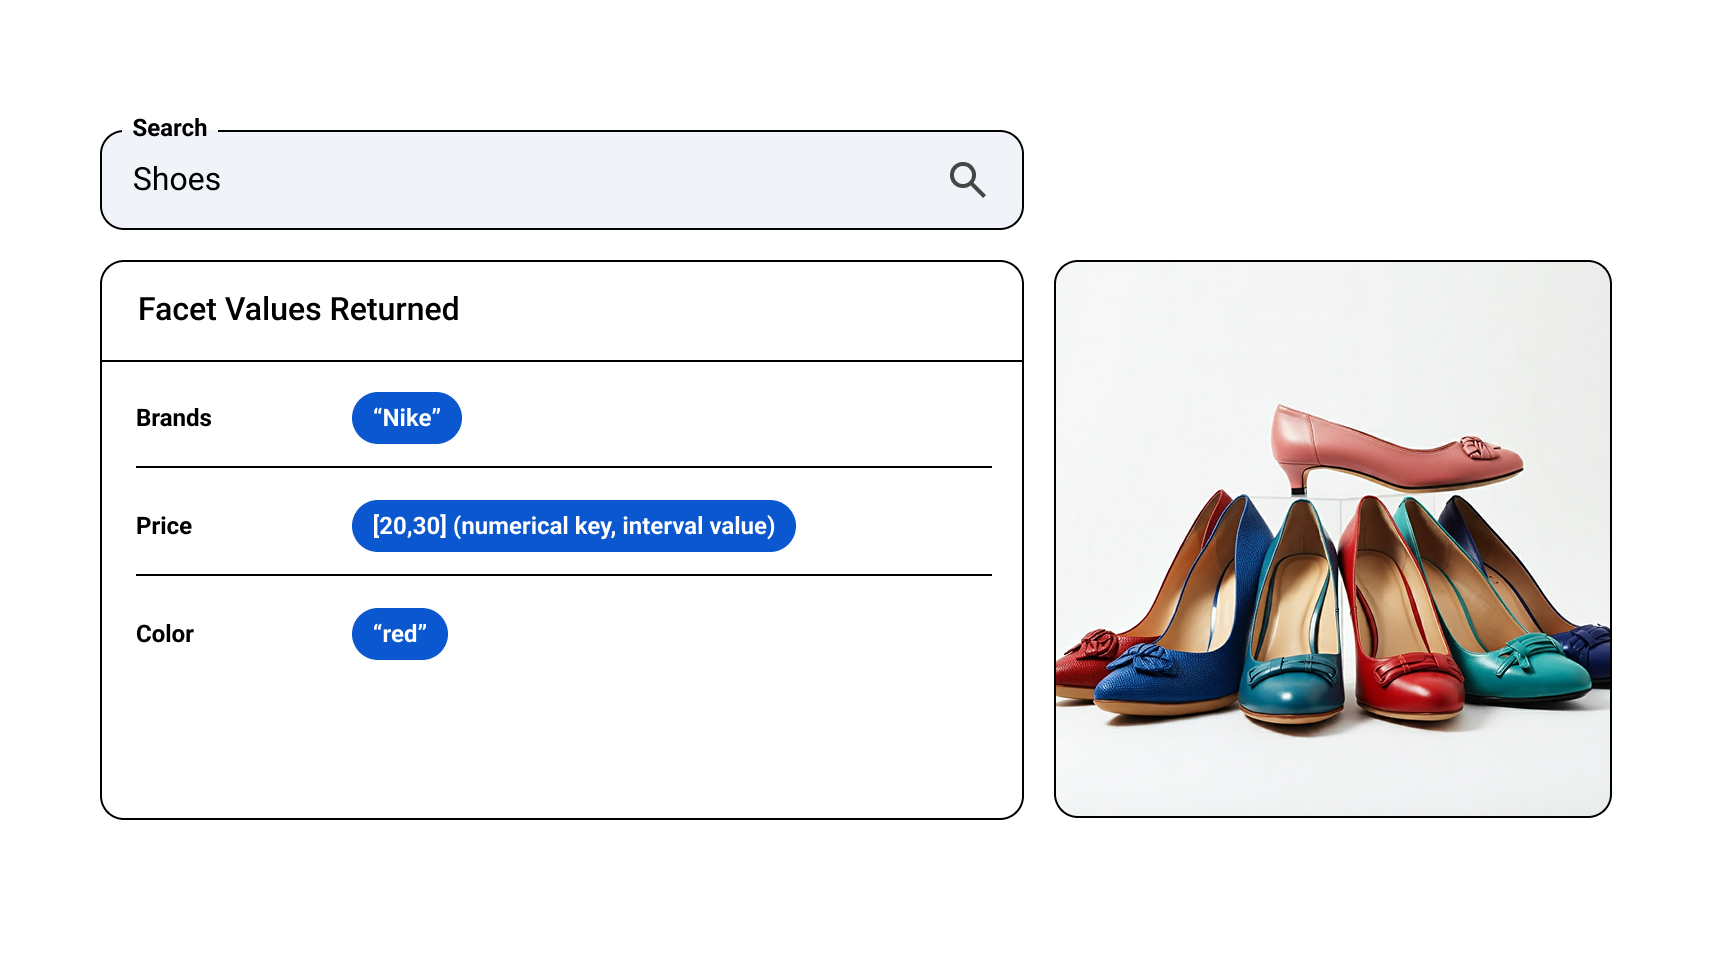Image resolution: width=1712 pixels, height=964 pixels.
Task: Click the "Shoes" query text
Action: (x=177, y=180)
